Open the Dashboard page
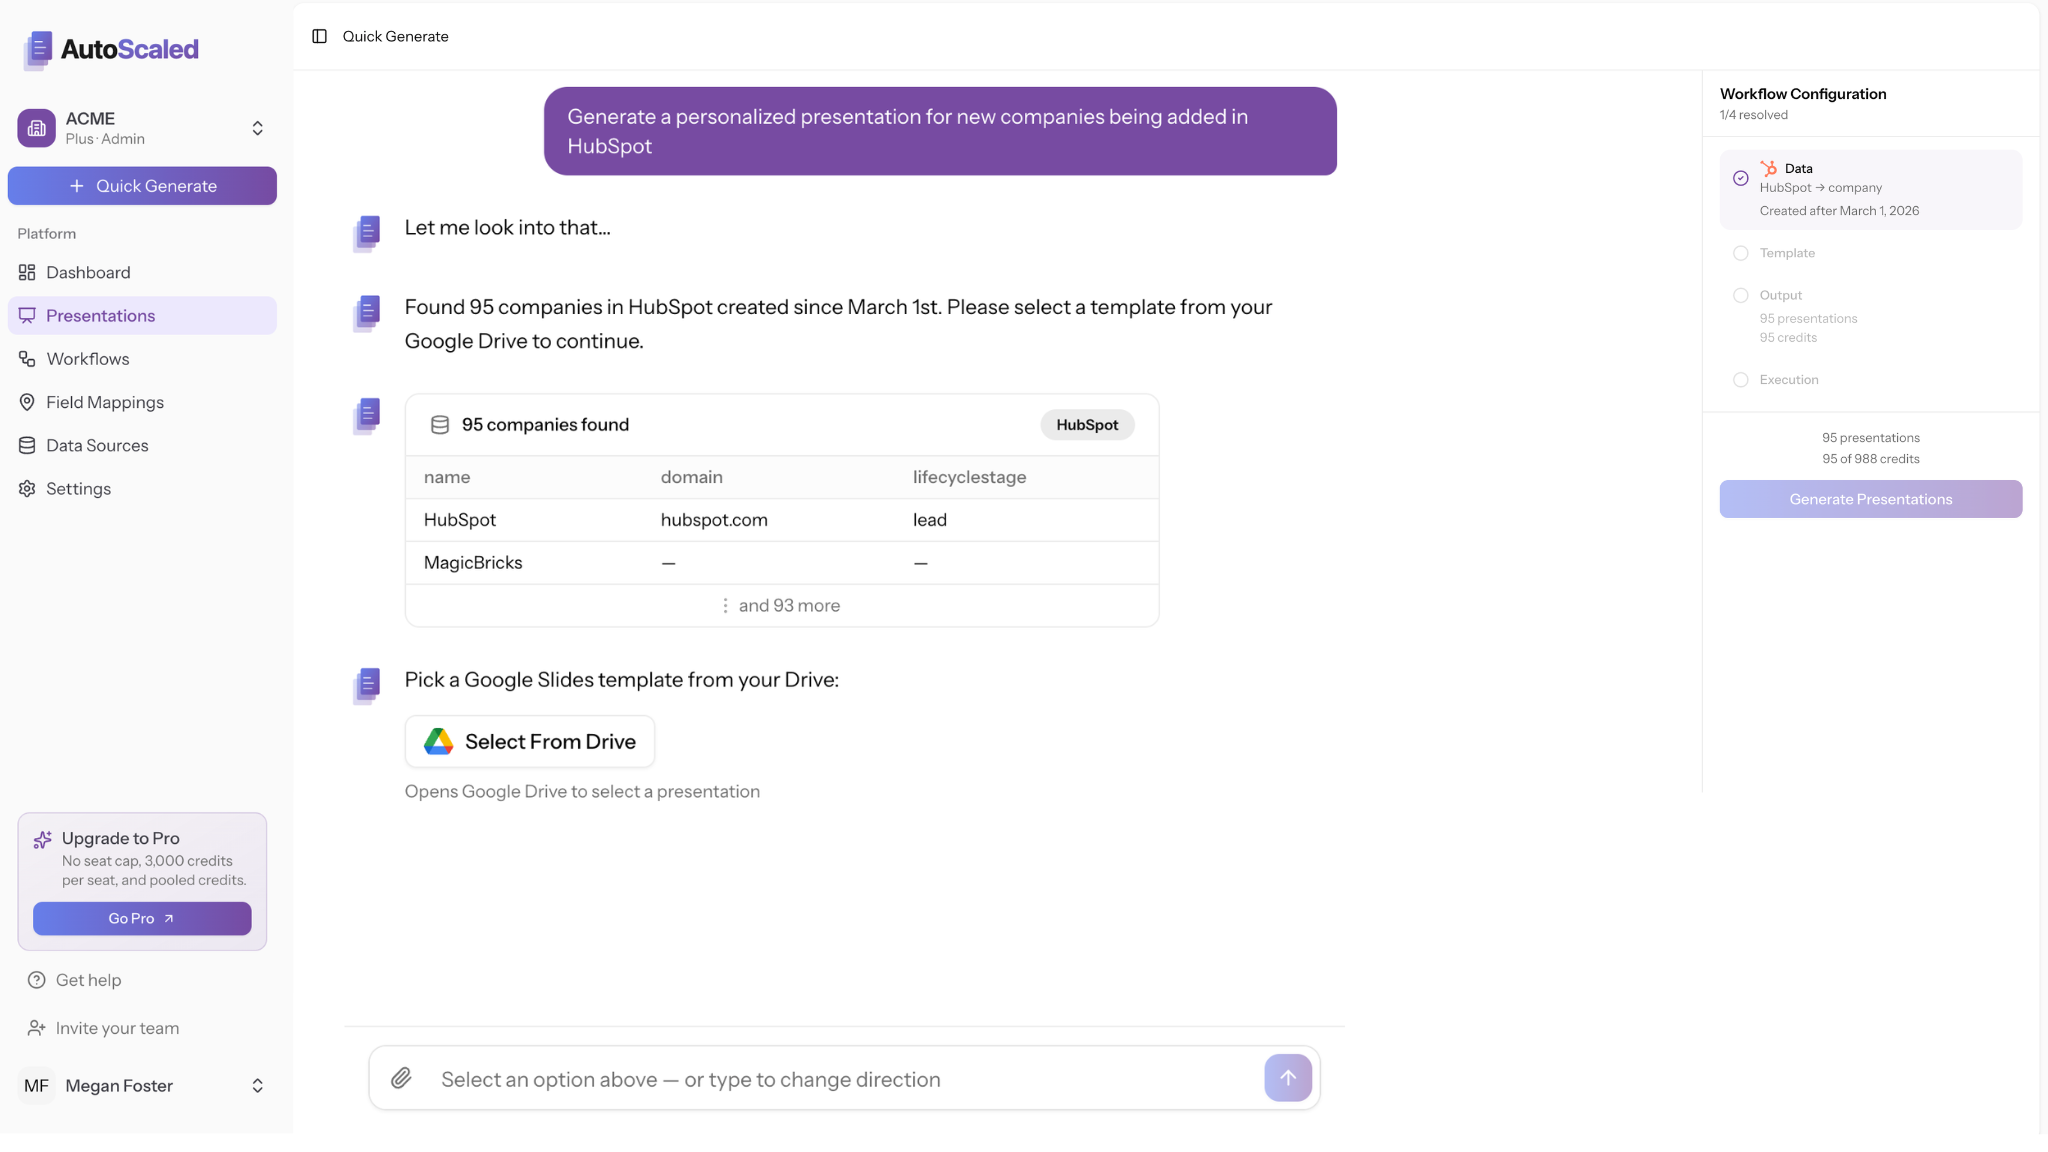The image size is (2048, 1152). click(142, 272)
